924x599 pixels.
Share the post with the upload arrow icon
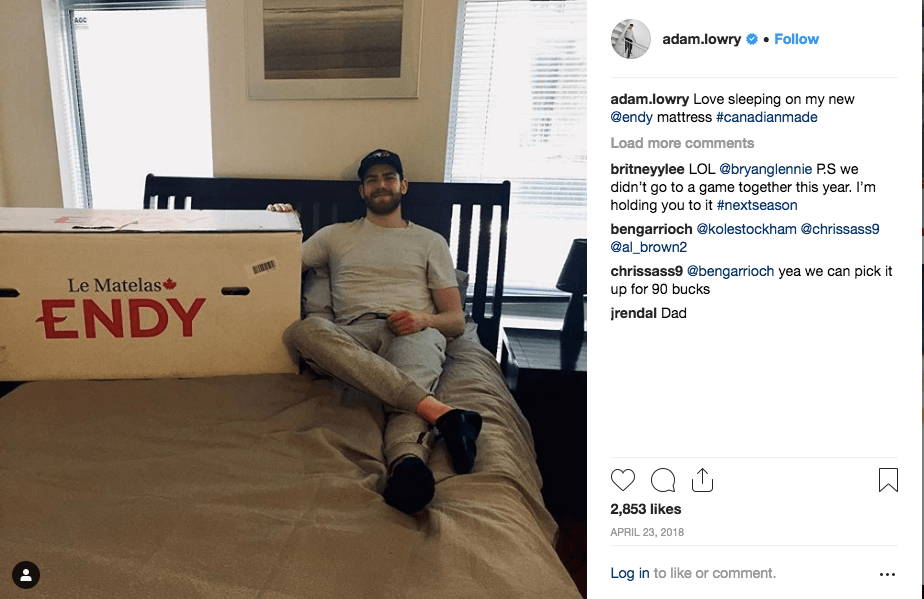point(702,480)
